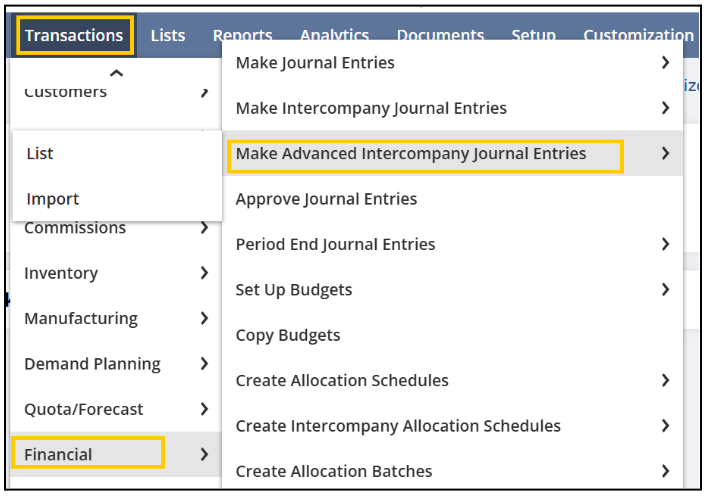Open the Customization menu
Image resolution: width=714 pixels, height=500 pixels.
(638, 35)
